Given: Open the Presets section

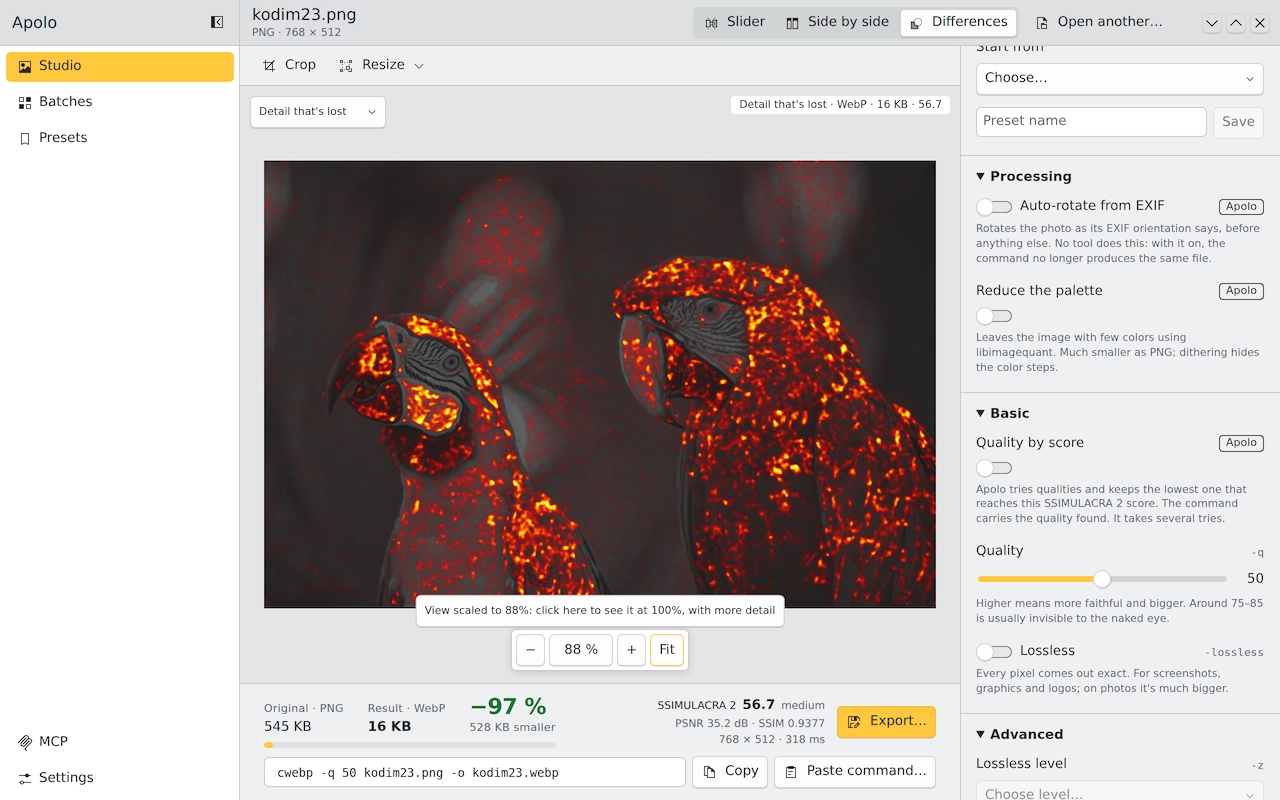Looking at the screenshot, I should coord(120,138).
